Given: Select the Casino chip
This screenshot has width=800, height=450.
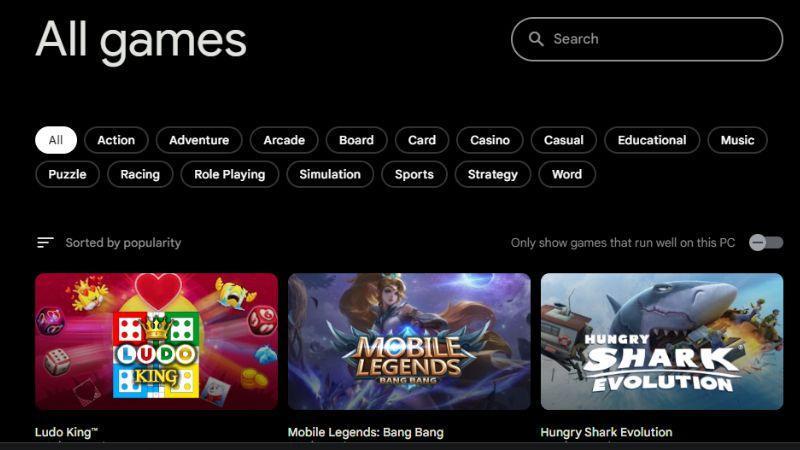Looking at the screenshot, I should point(490,140).
